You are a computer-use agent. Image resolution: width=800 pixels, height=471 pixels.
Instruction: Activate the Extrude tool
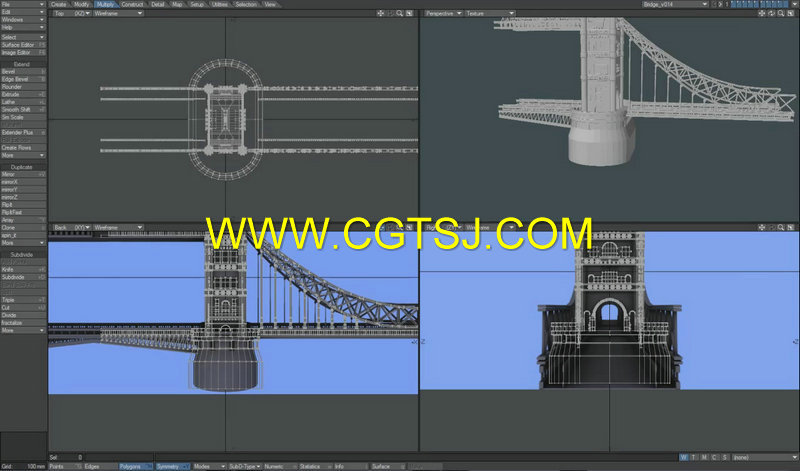click(23, 94)
